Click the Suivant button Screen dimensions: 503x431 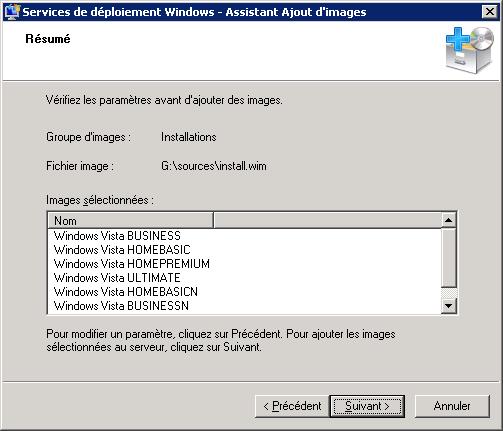(x=367, y=406)
